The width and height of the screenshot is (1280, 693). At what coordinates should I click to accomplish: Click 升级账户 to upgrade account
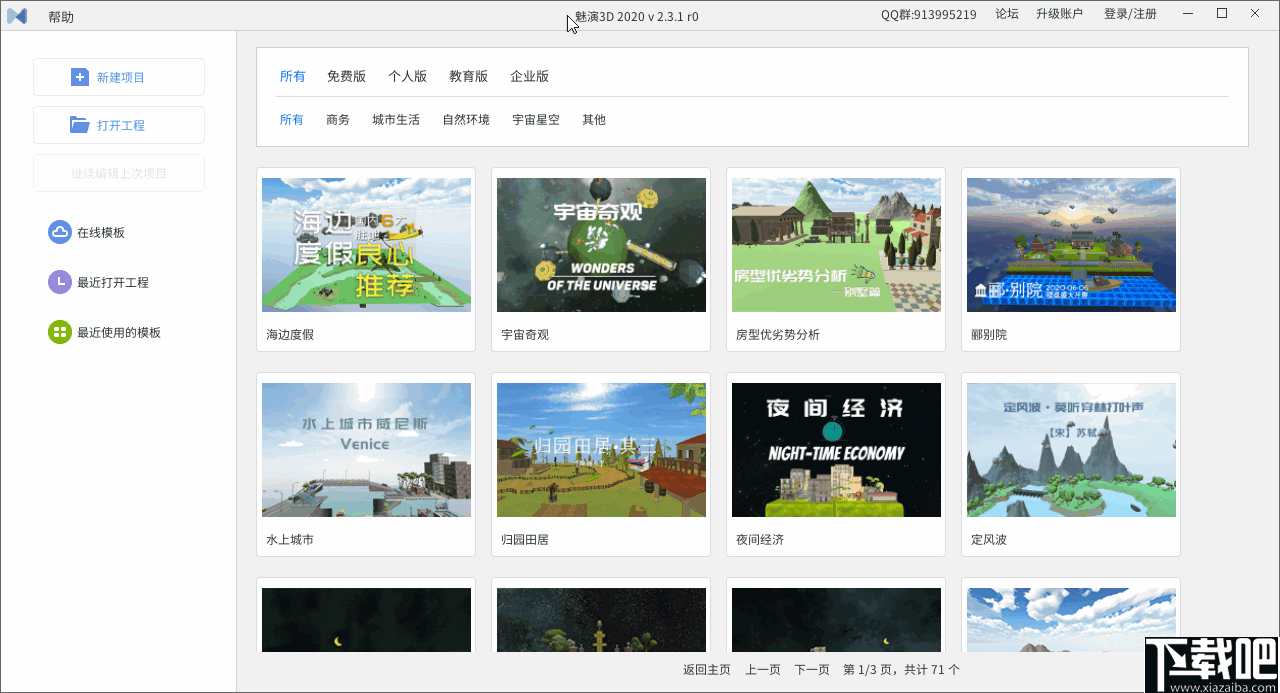1059,14
